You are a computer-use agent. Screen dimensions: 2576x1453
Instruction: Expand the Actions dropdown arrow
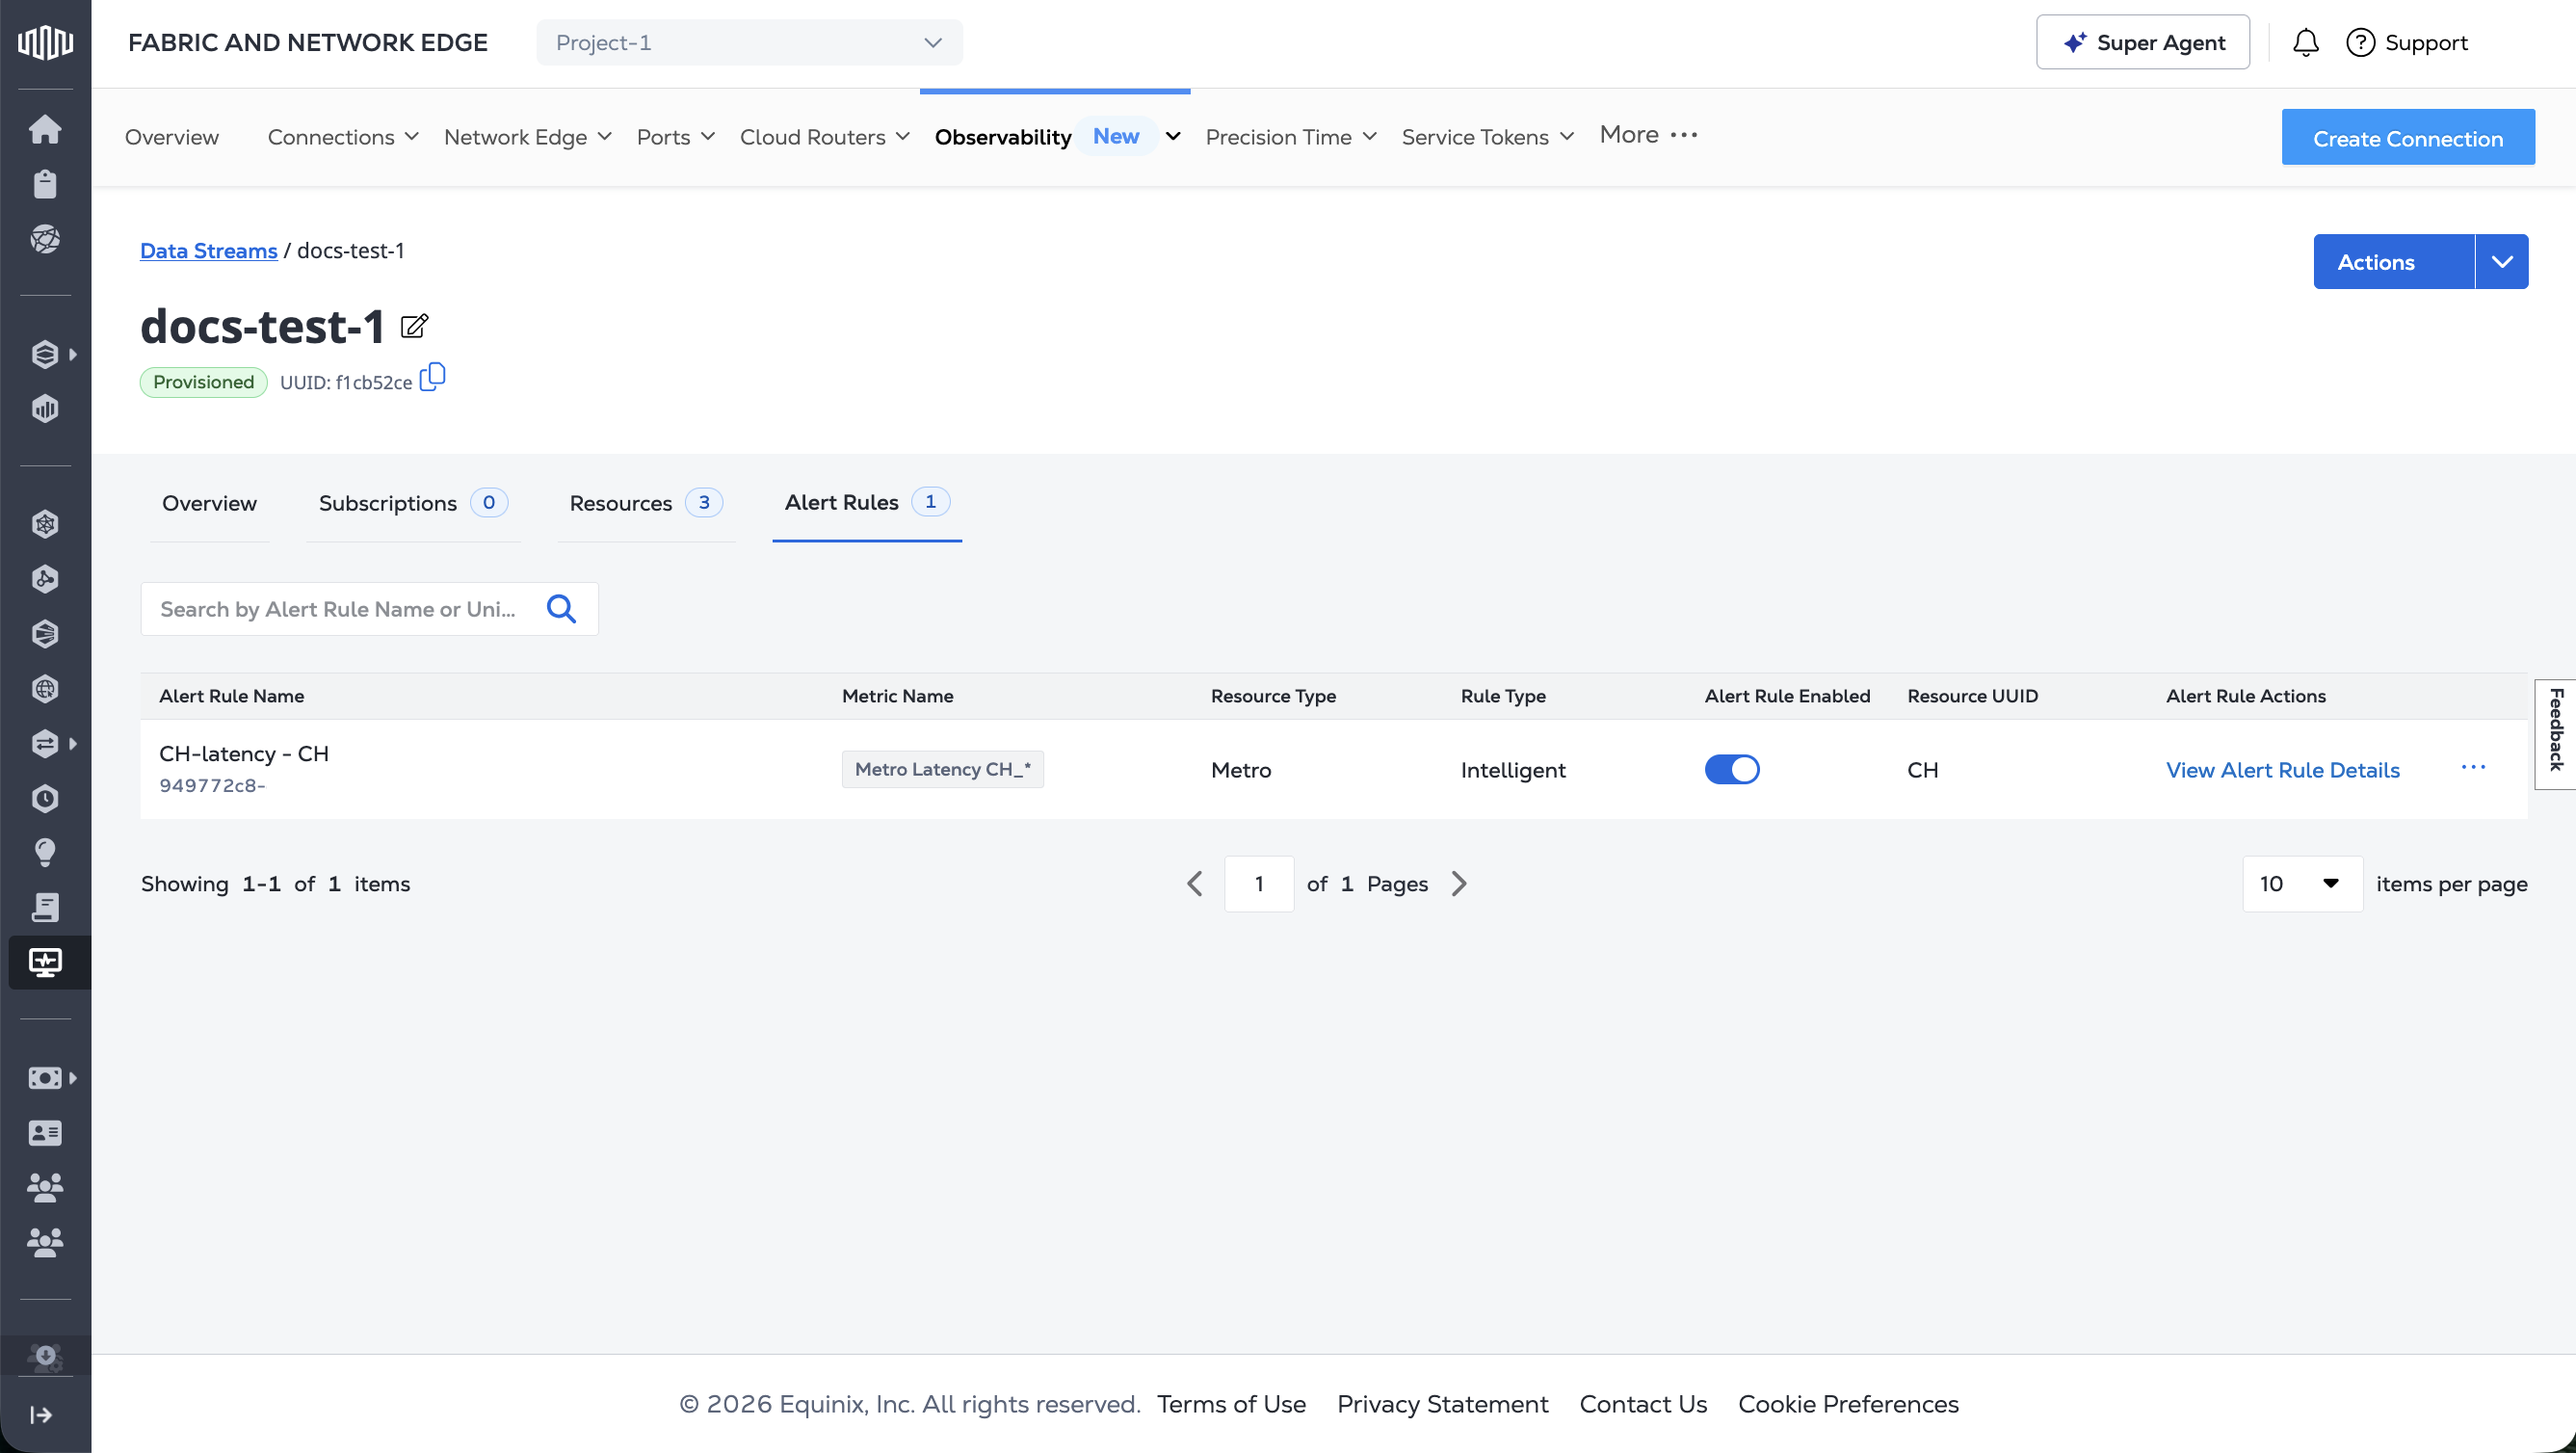[x=2501, y=262]
